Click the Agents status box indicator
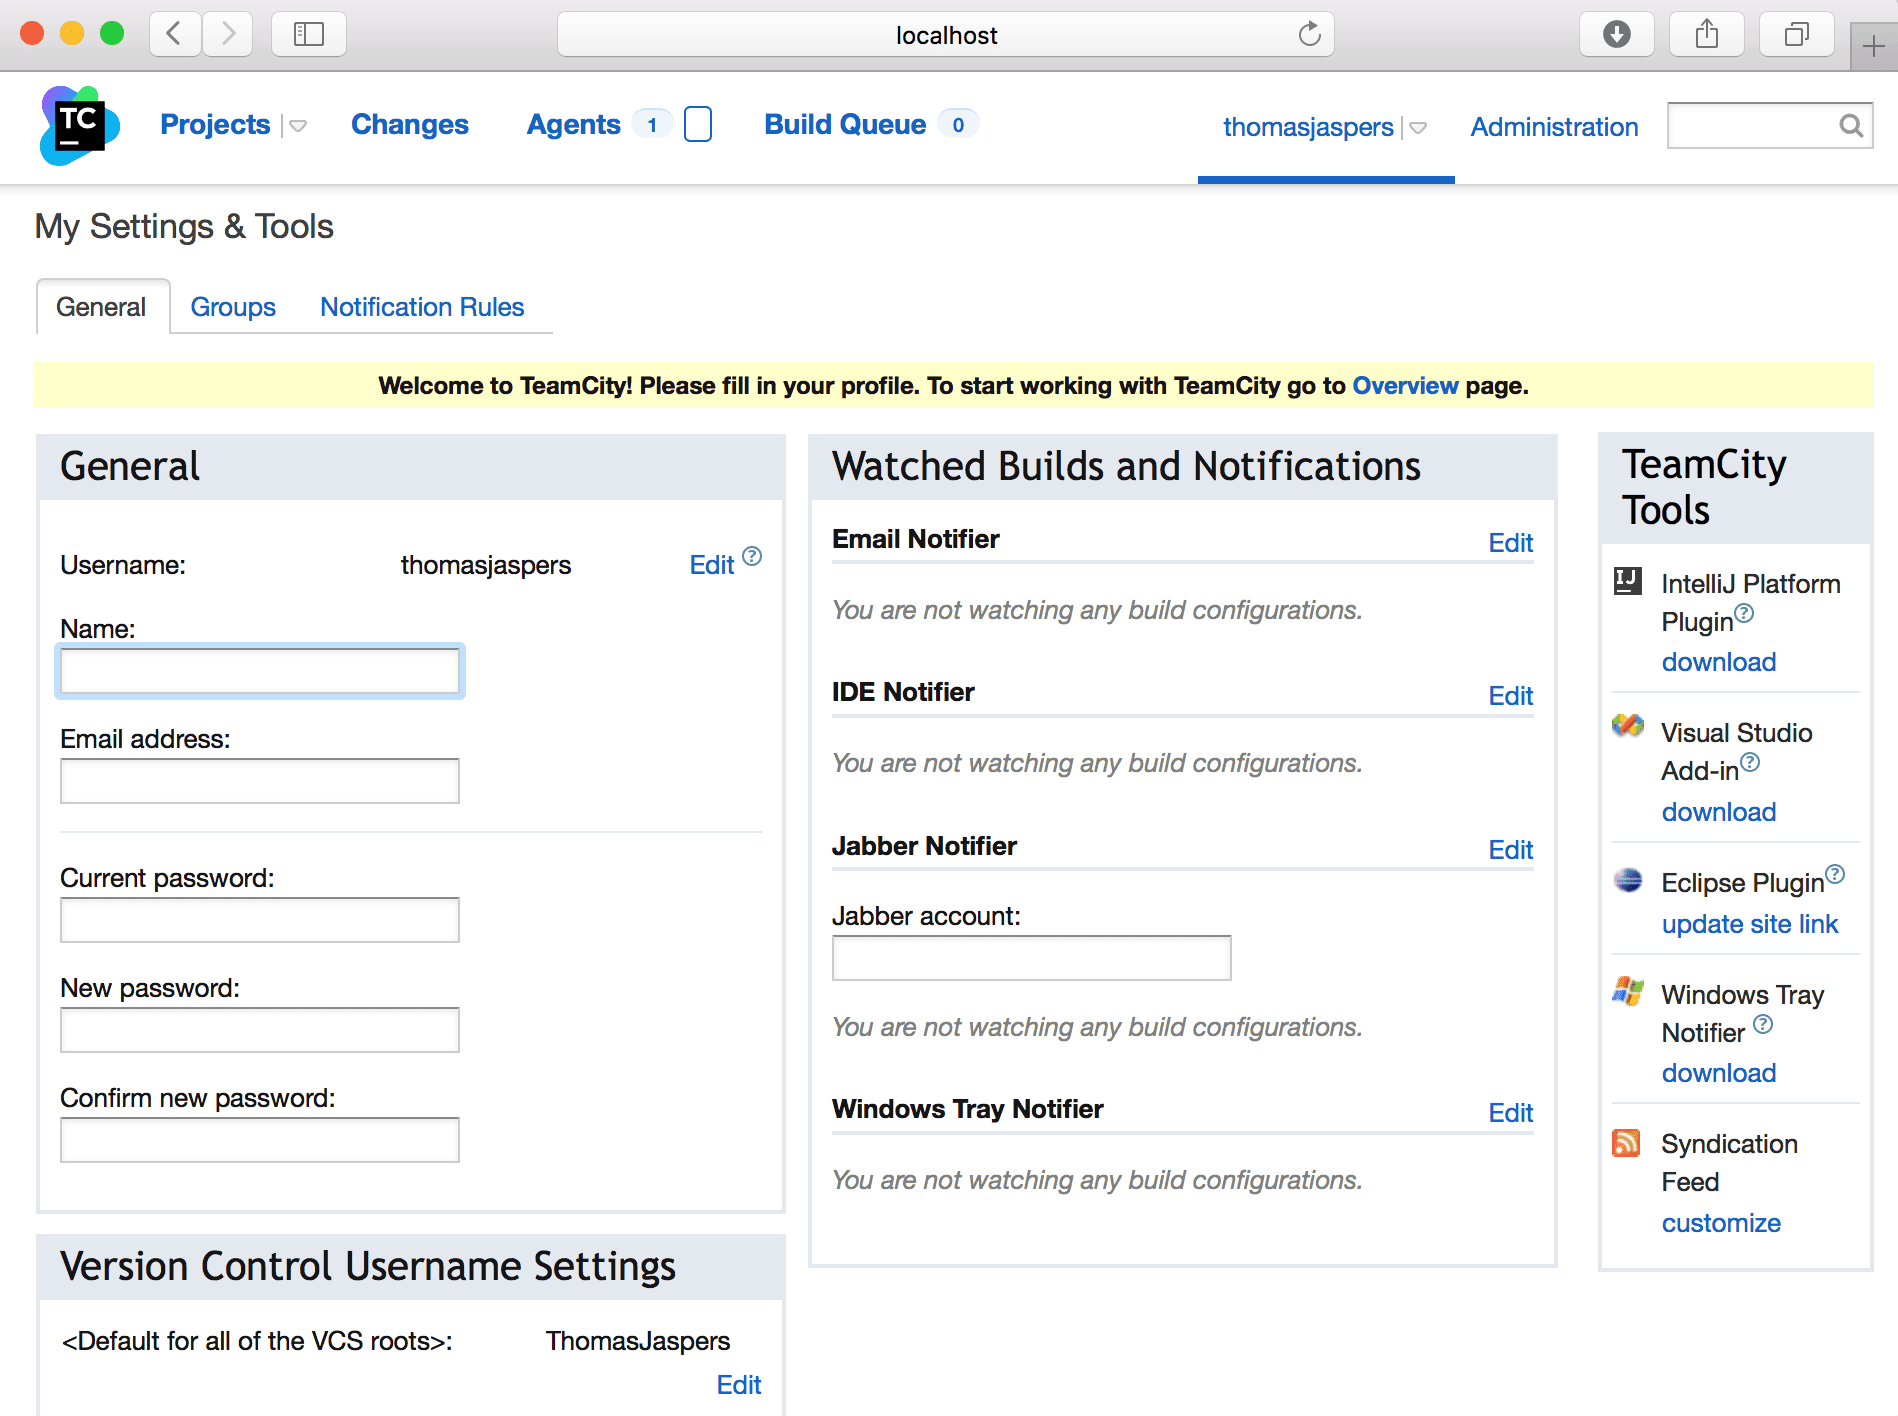The height and width of the screenshot is (1416, 1898). tap(698, 125)
